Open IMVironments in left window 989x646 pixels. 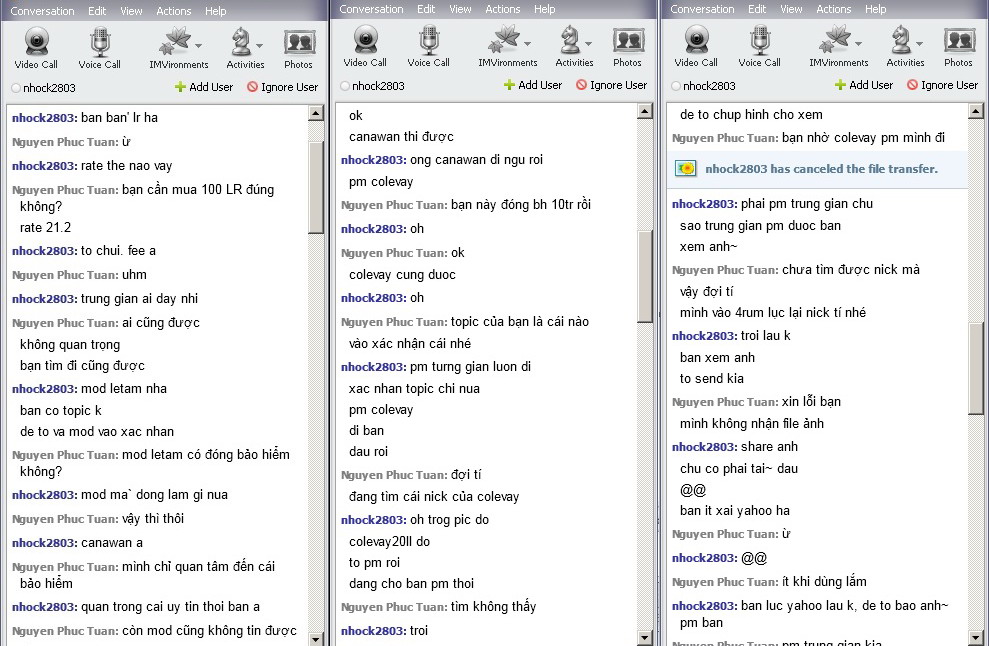point(178,48)
